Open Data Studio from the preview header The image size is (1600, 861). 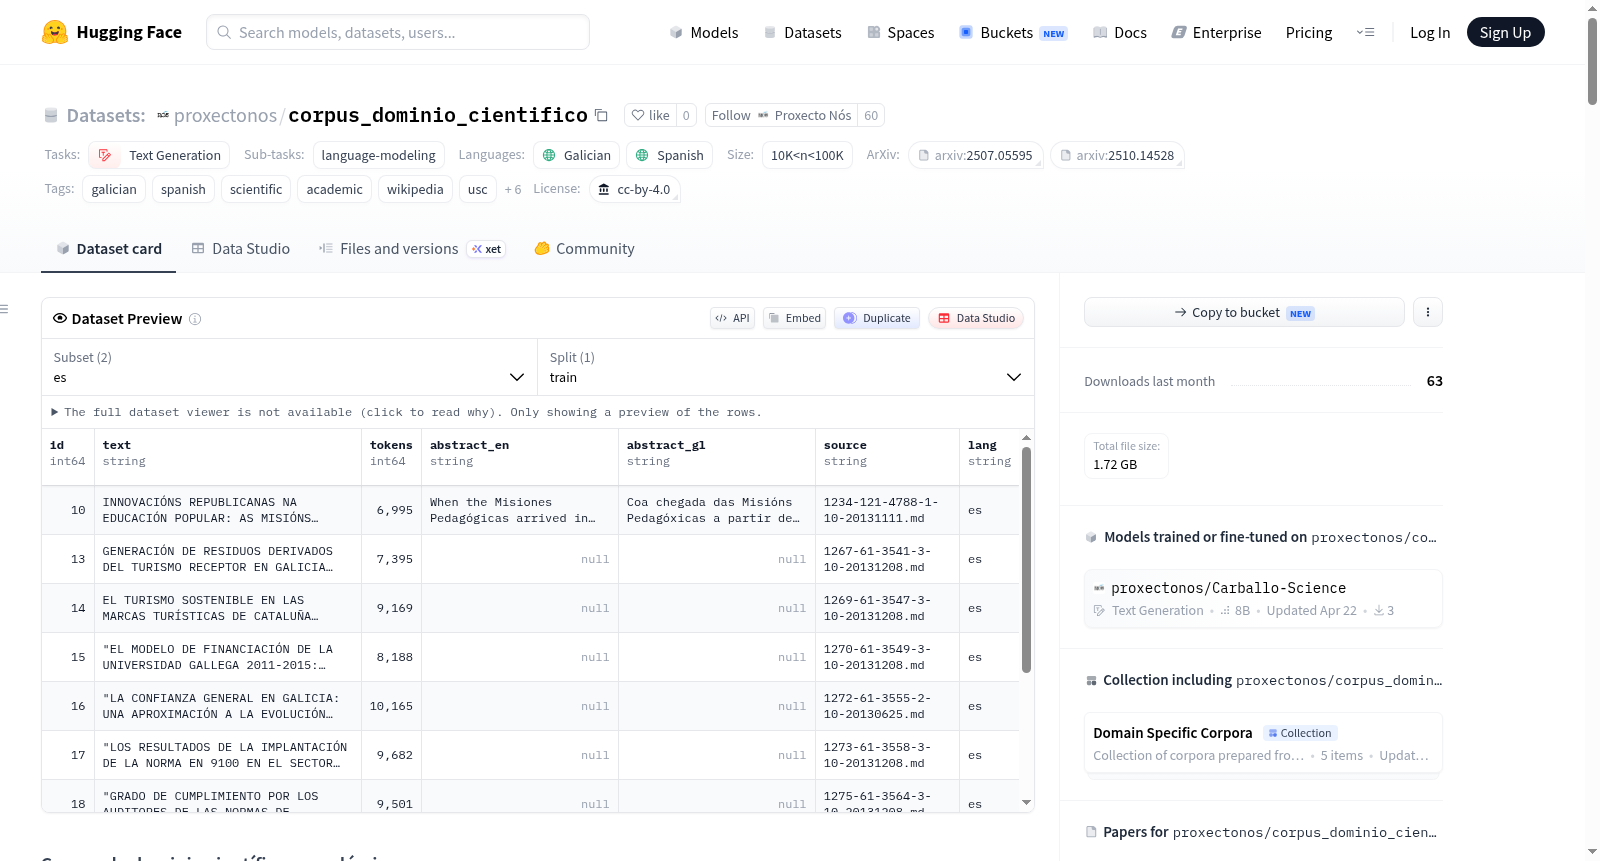(x=976, y=318)
